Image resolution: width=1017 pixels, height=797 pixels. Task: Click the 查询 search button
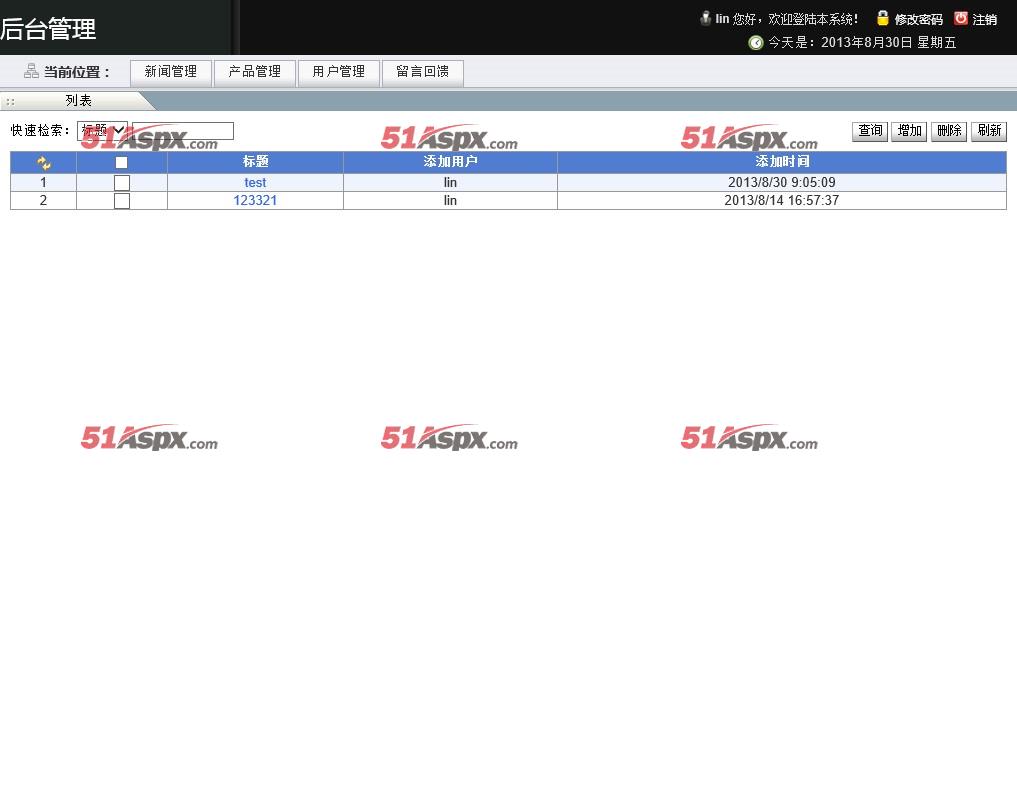click(x=870, y=131)
